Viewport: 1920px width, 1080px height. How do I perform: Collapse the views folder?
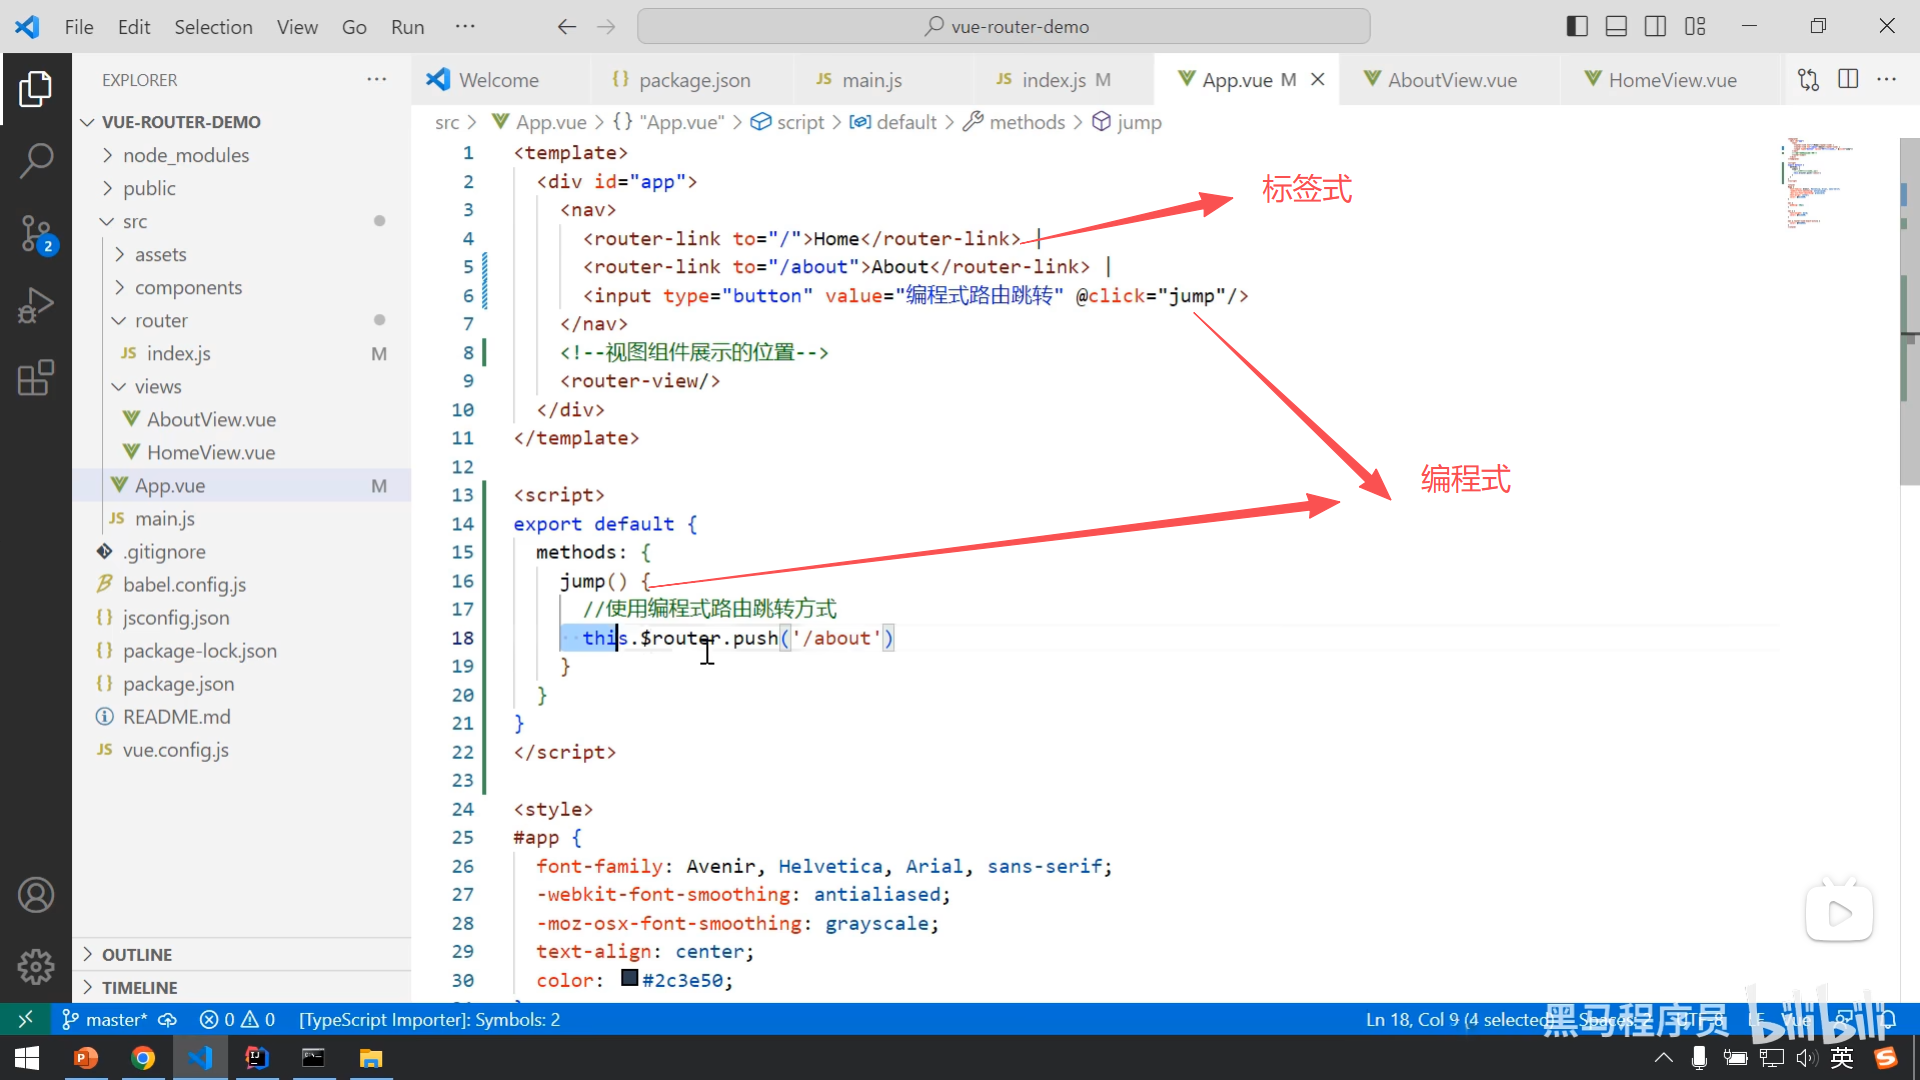point(157,386)
